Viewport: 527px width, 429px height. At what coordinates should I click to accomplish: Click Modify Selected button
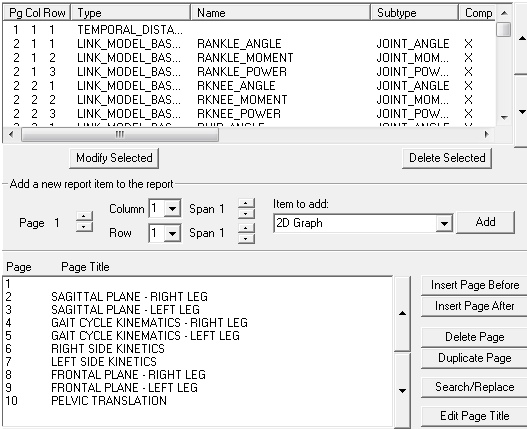[x=114, y=158]
